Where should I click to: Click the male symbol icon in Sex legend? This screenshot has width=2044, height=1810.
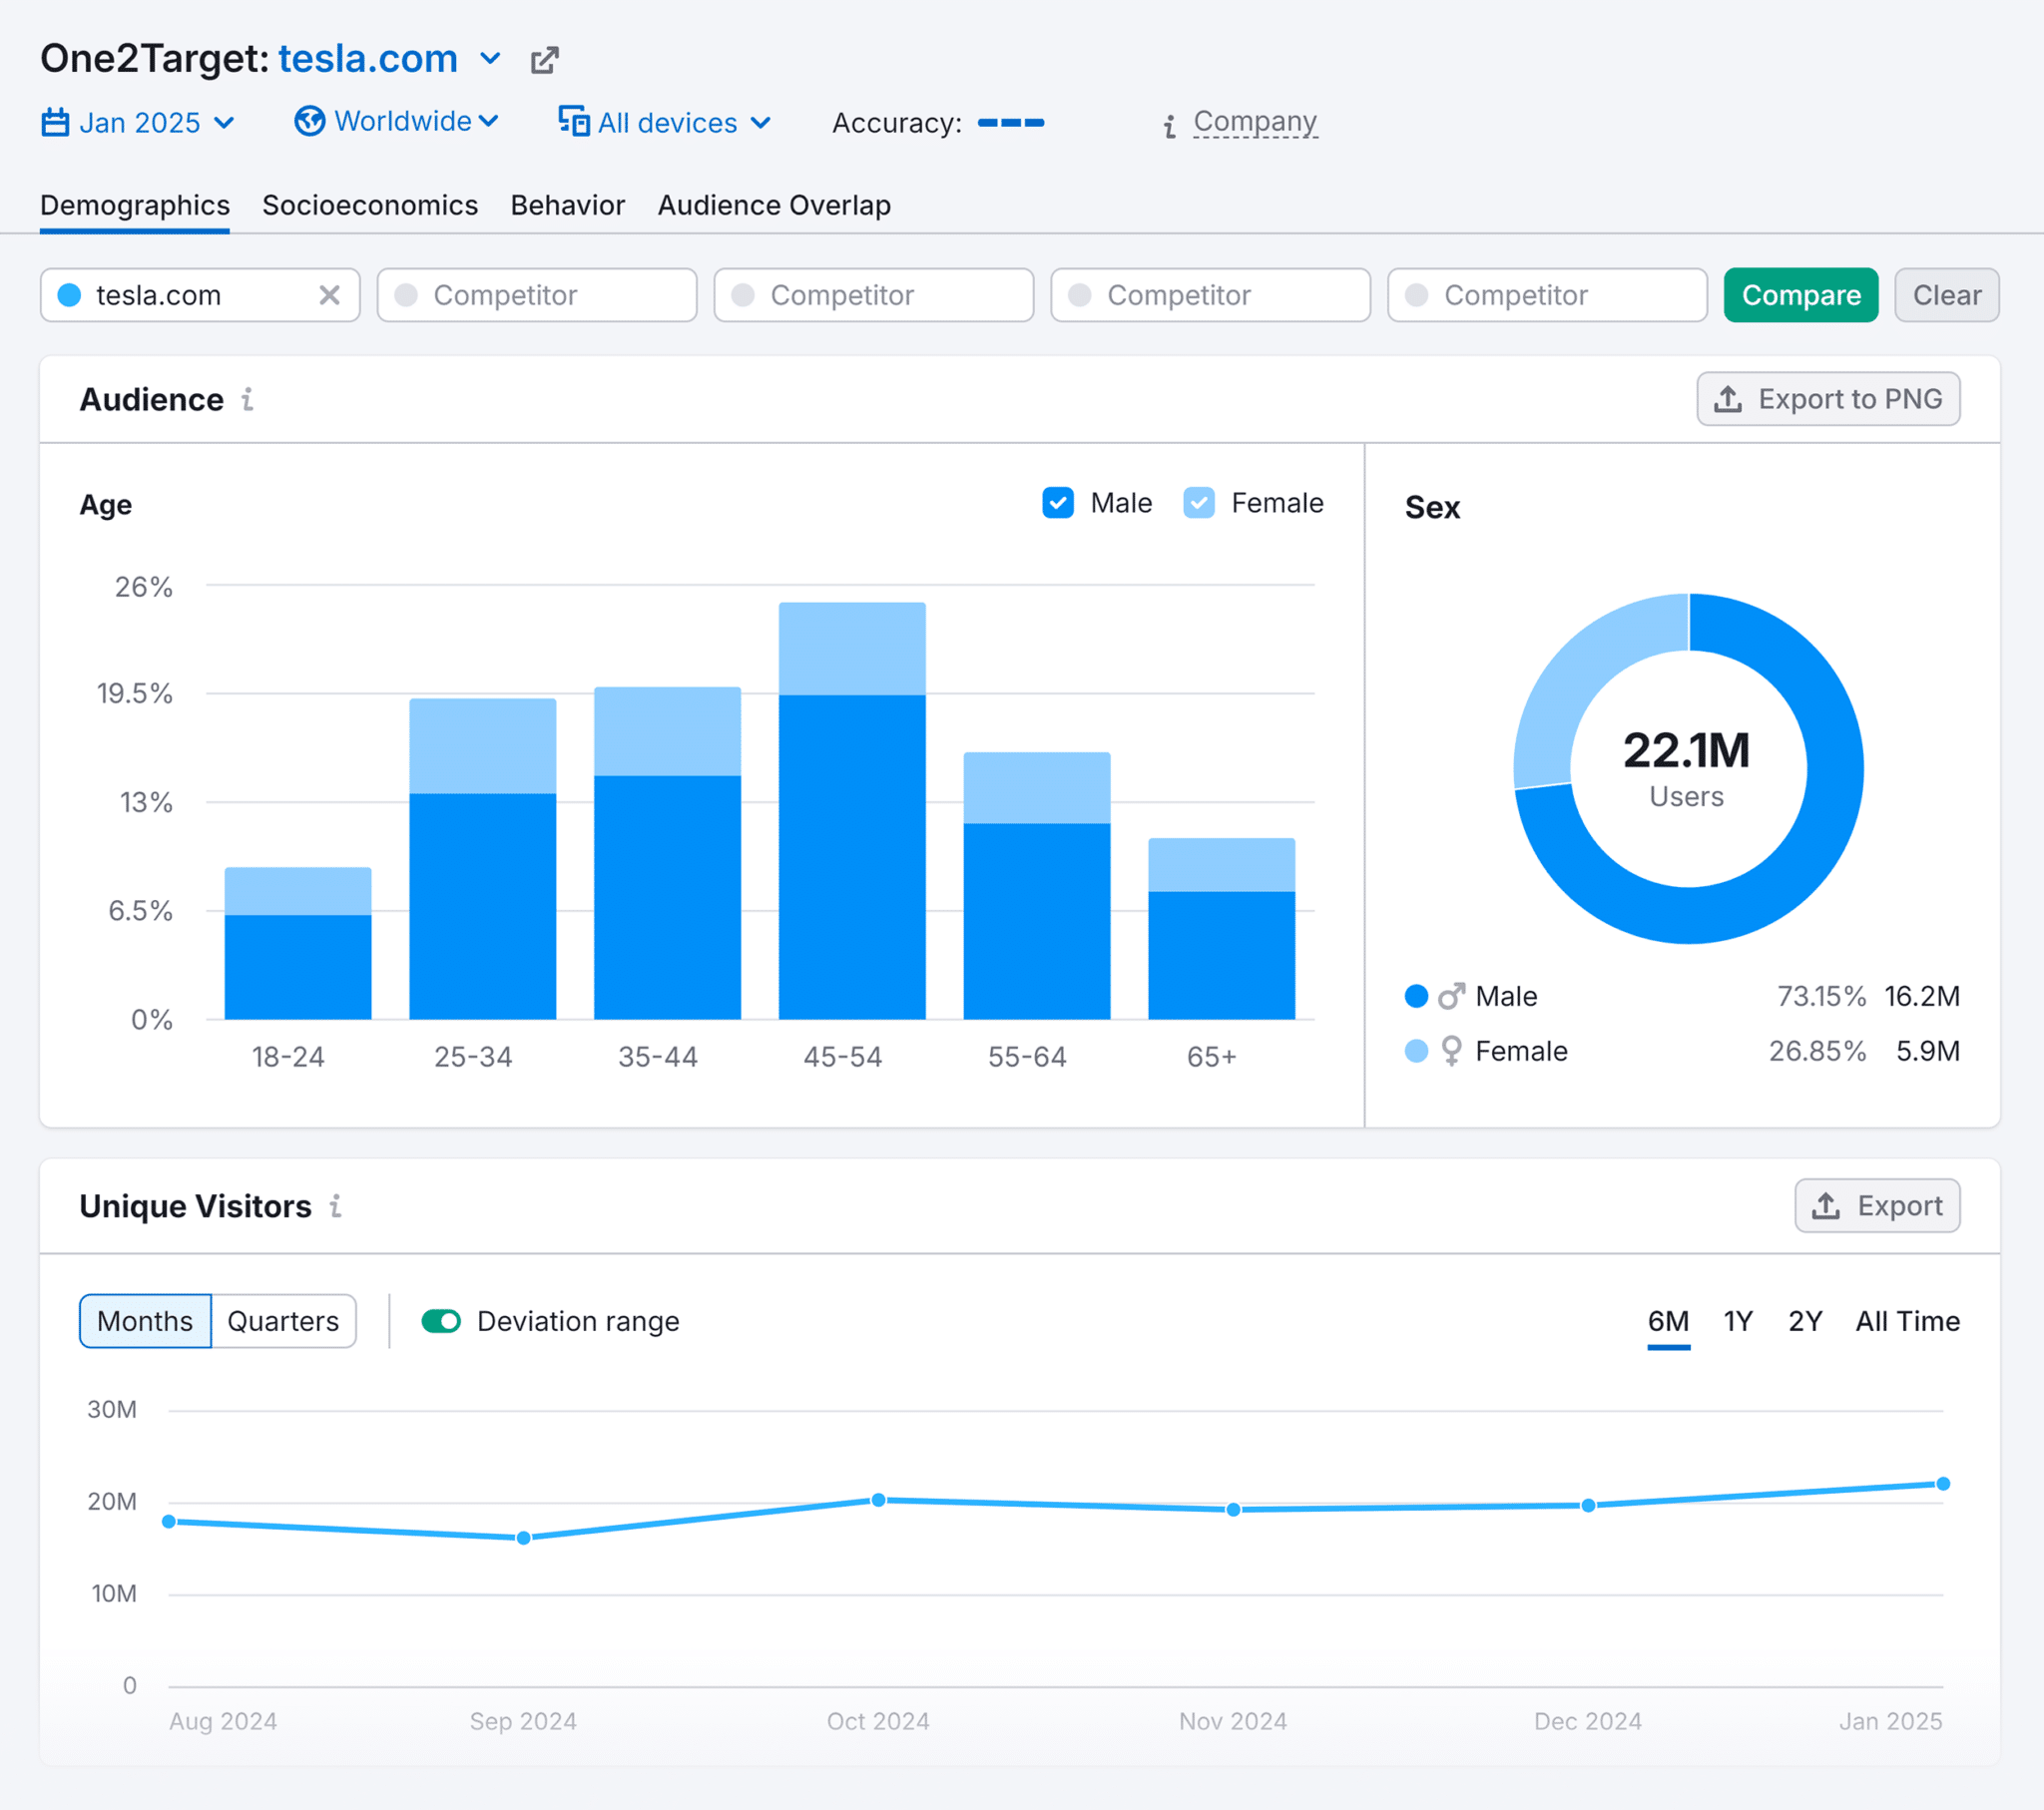1451,996
